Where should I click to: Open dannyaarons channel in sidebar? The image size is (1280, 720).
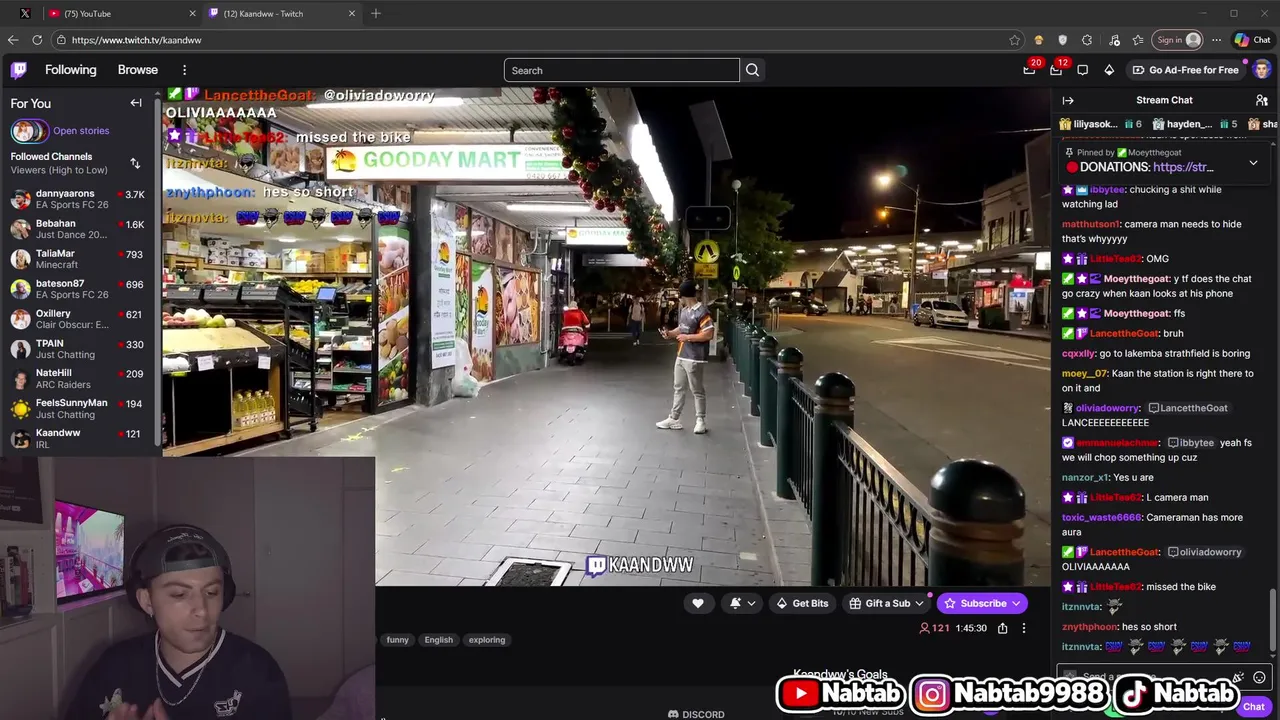(x=78, y=200)
